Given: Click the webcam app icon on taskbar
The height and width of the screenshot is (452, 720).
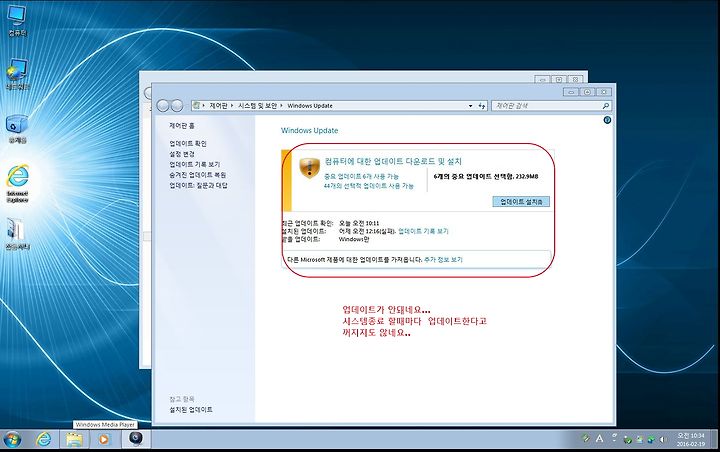Looking at the screenshot, I should 135,439.
